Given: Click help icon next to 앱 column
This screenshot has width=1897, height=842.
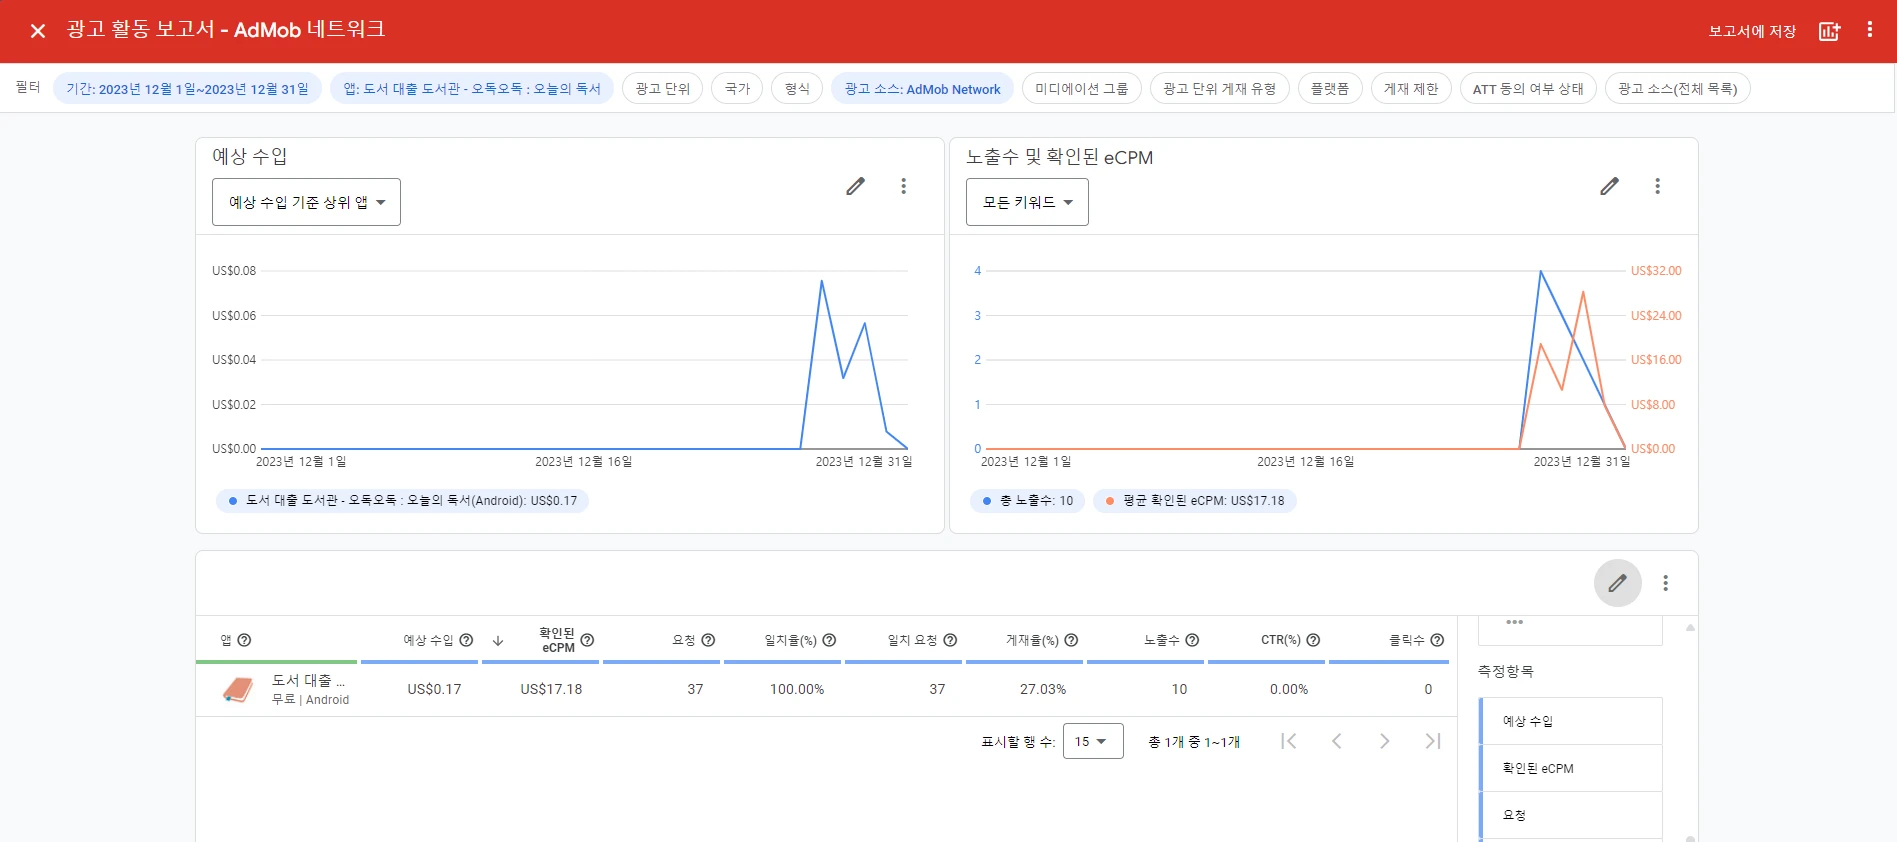Looking at the screenshot, I should [244, 640].
